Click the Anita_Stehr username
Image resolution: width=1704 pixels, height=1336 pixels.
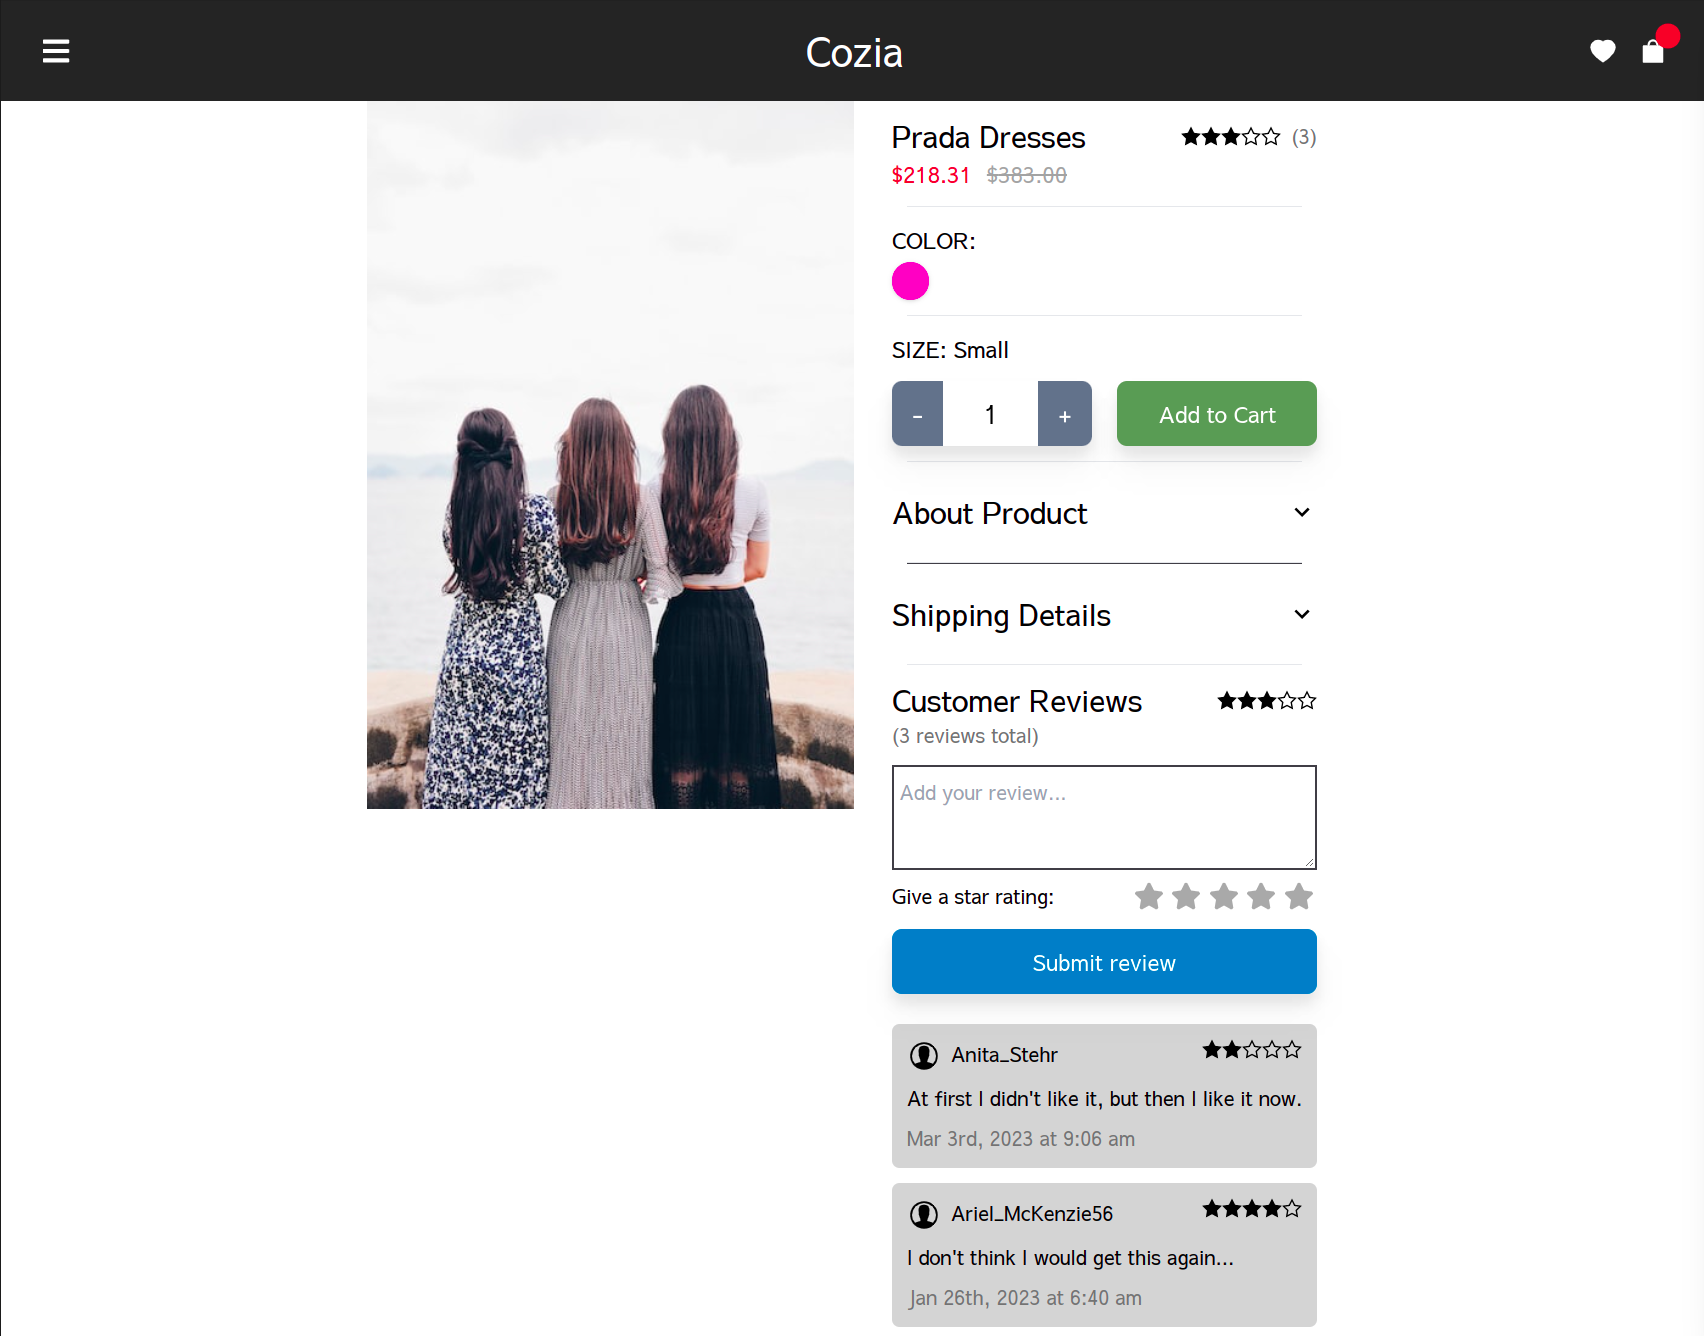[1004, 1055]
